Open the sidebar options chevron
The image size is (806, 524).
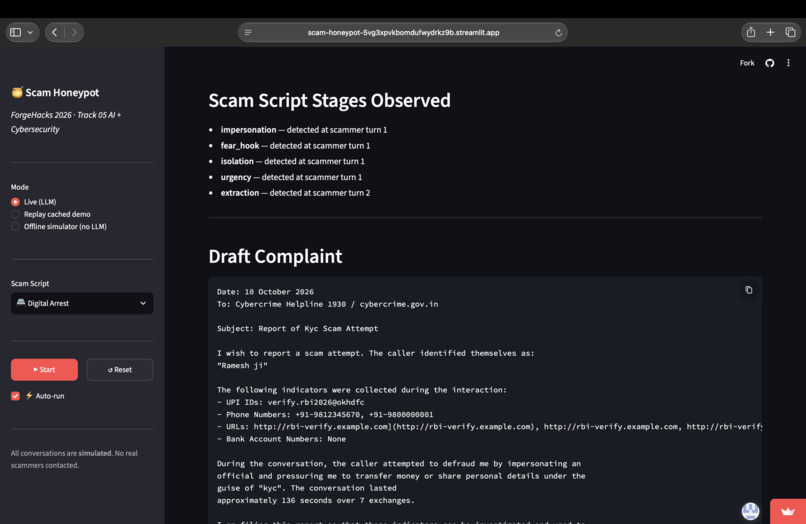30,32
